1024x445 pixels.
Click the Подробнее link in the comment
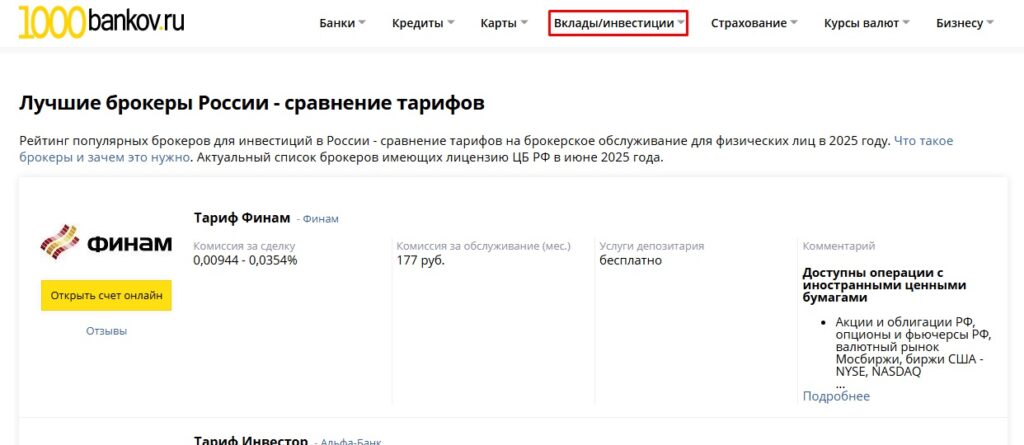point(836,396)
